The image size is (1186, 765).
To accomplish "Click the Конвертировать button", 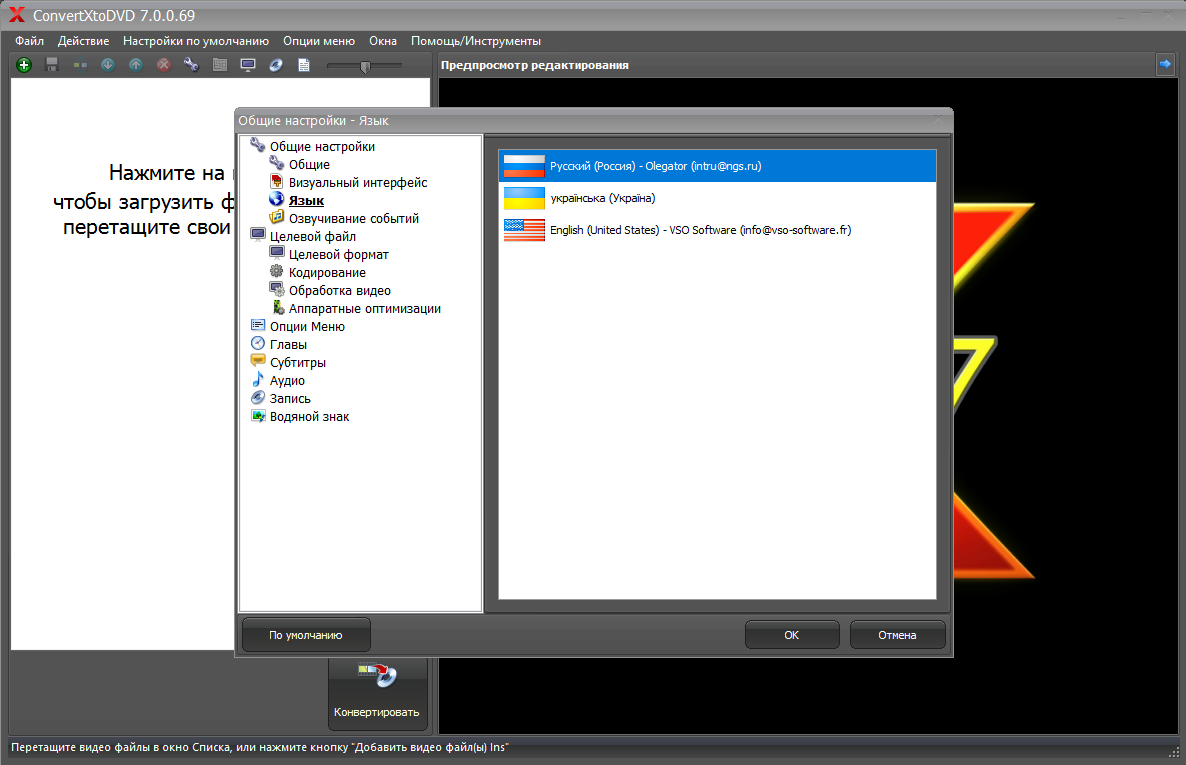I will point(377,694).
